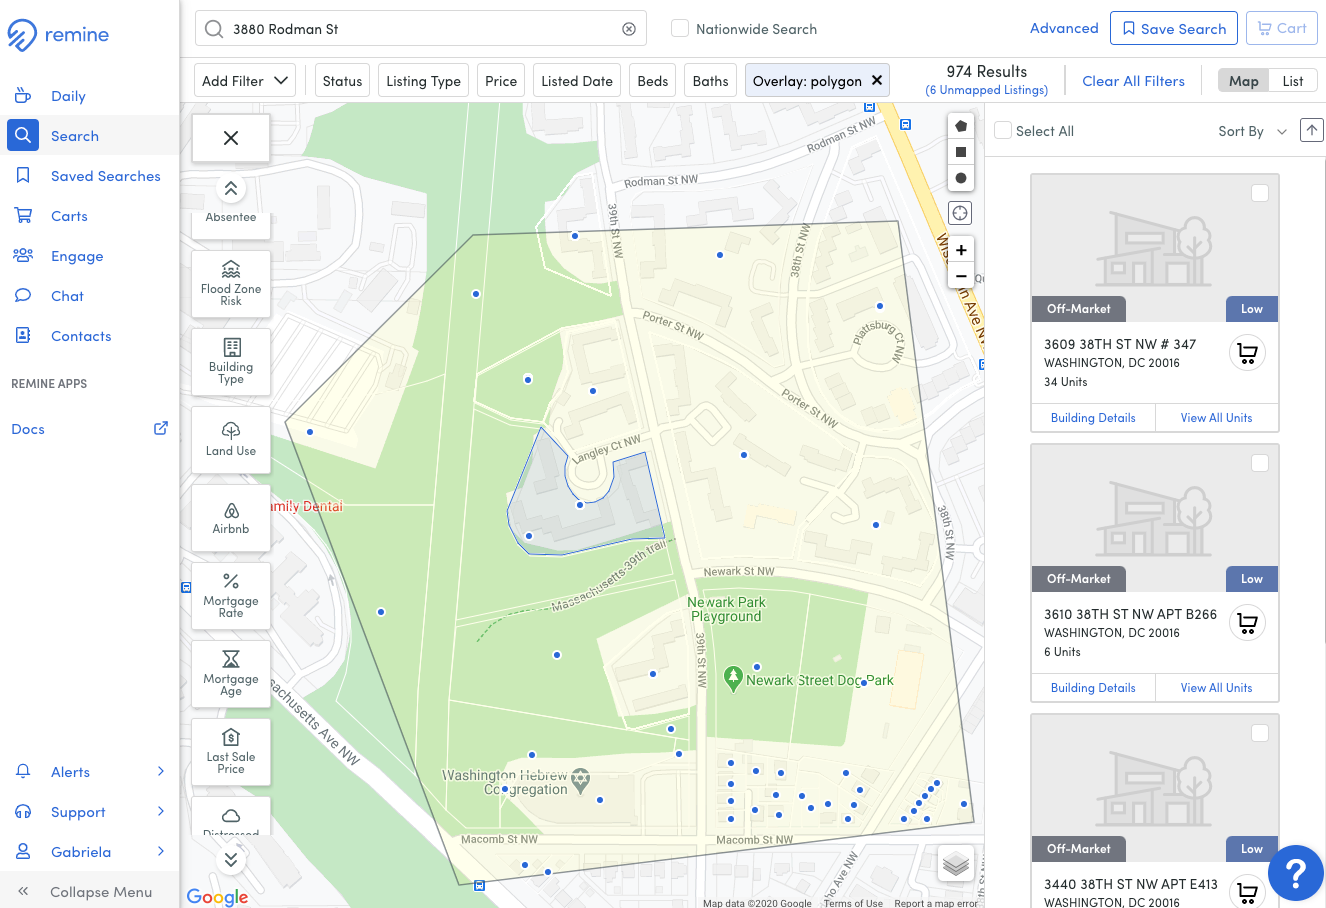Zoom in on the map
1326x908 pixels.
tap(961, 250)
